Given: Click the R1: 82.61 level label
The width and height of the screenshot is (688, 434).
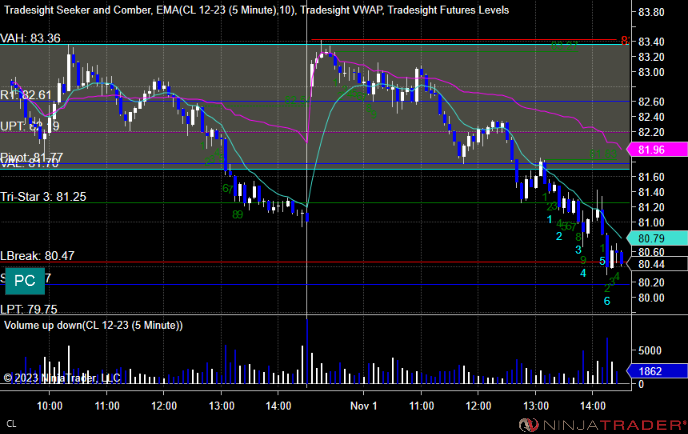Looking at the screenshot, I should 25,95.
